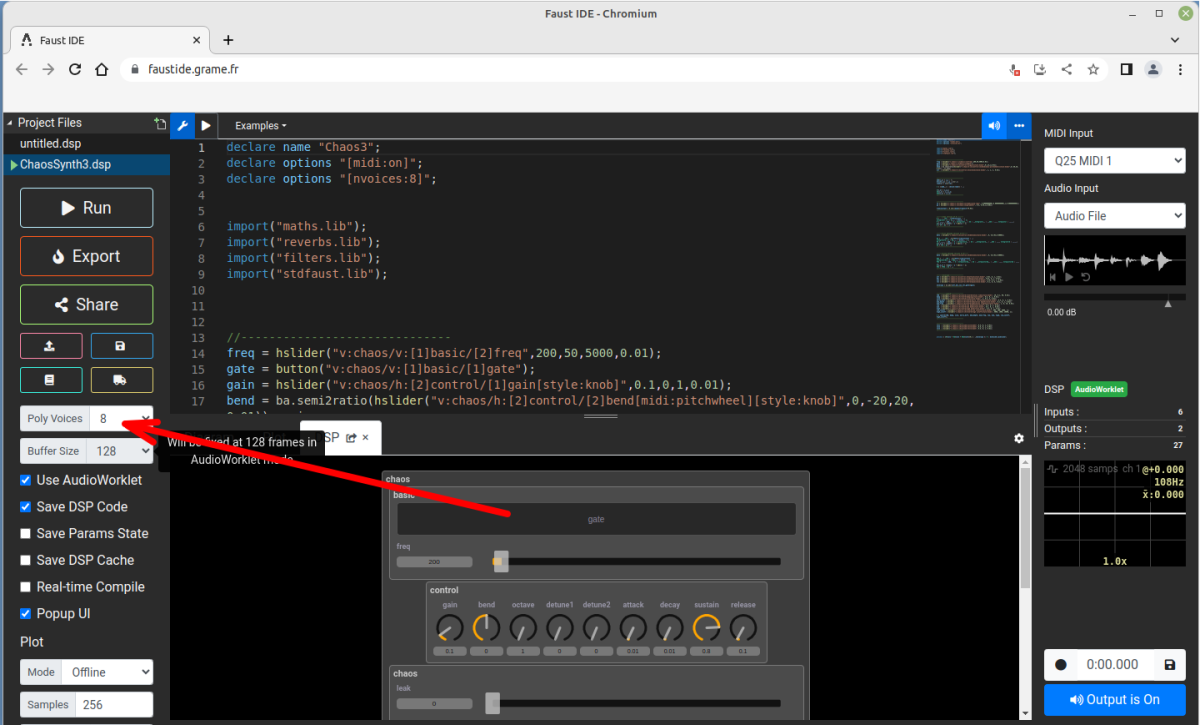Open the documentation book icon button
1200x725 pixels.
(51, 380)
